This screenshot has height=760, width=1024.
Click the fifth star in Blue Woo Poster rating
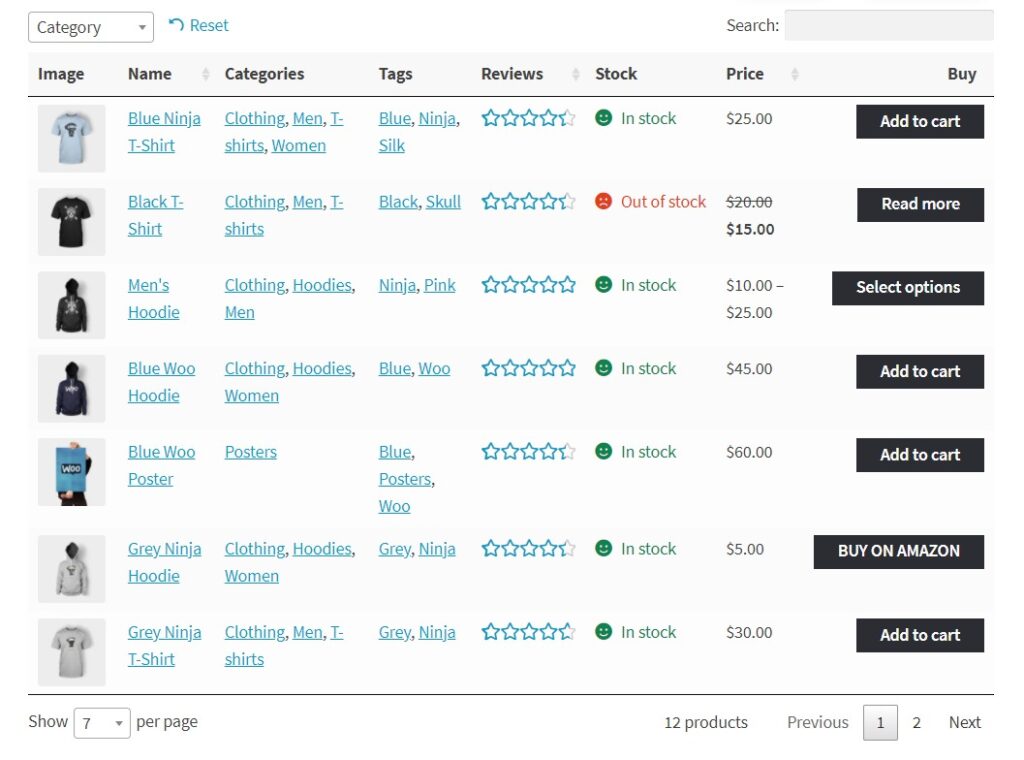pos(565,450)
